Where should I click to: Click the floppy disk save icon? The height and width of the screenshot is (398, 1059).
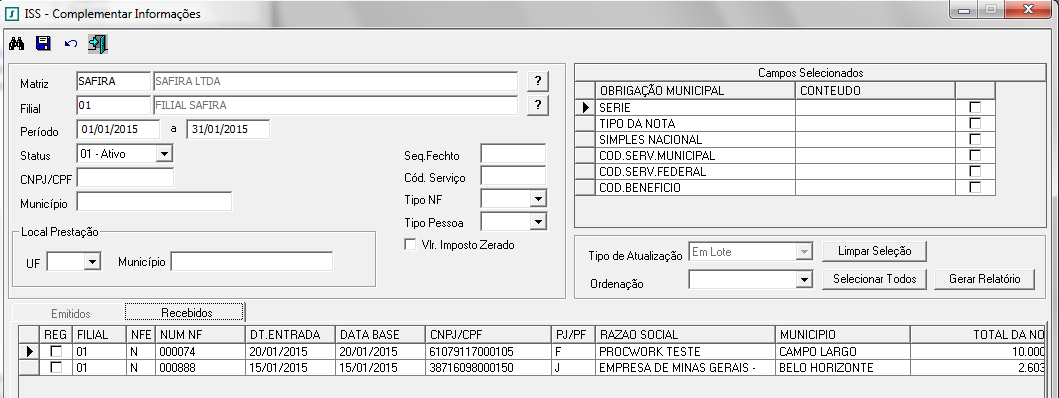pyautogui.click(x=44, y=44)
